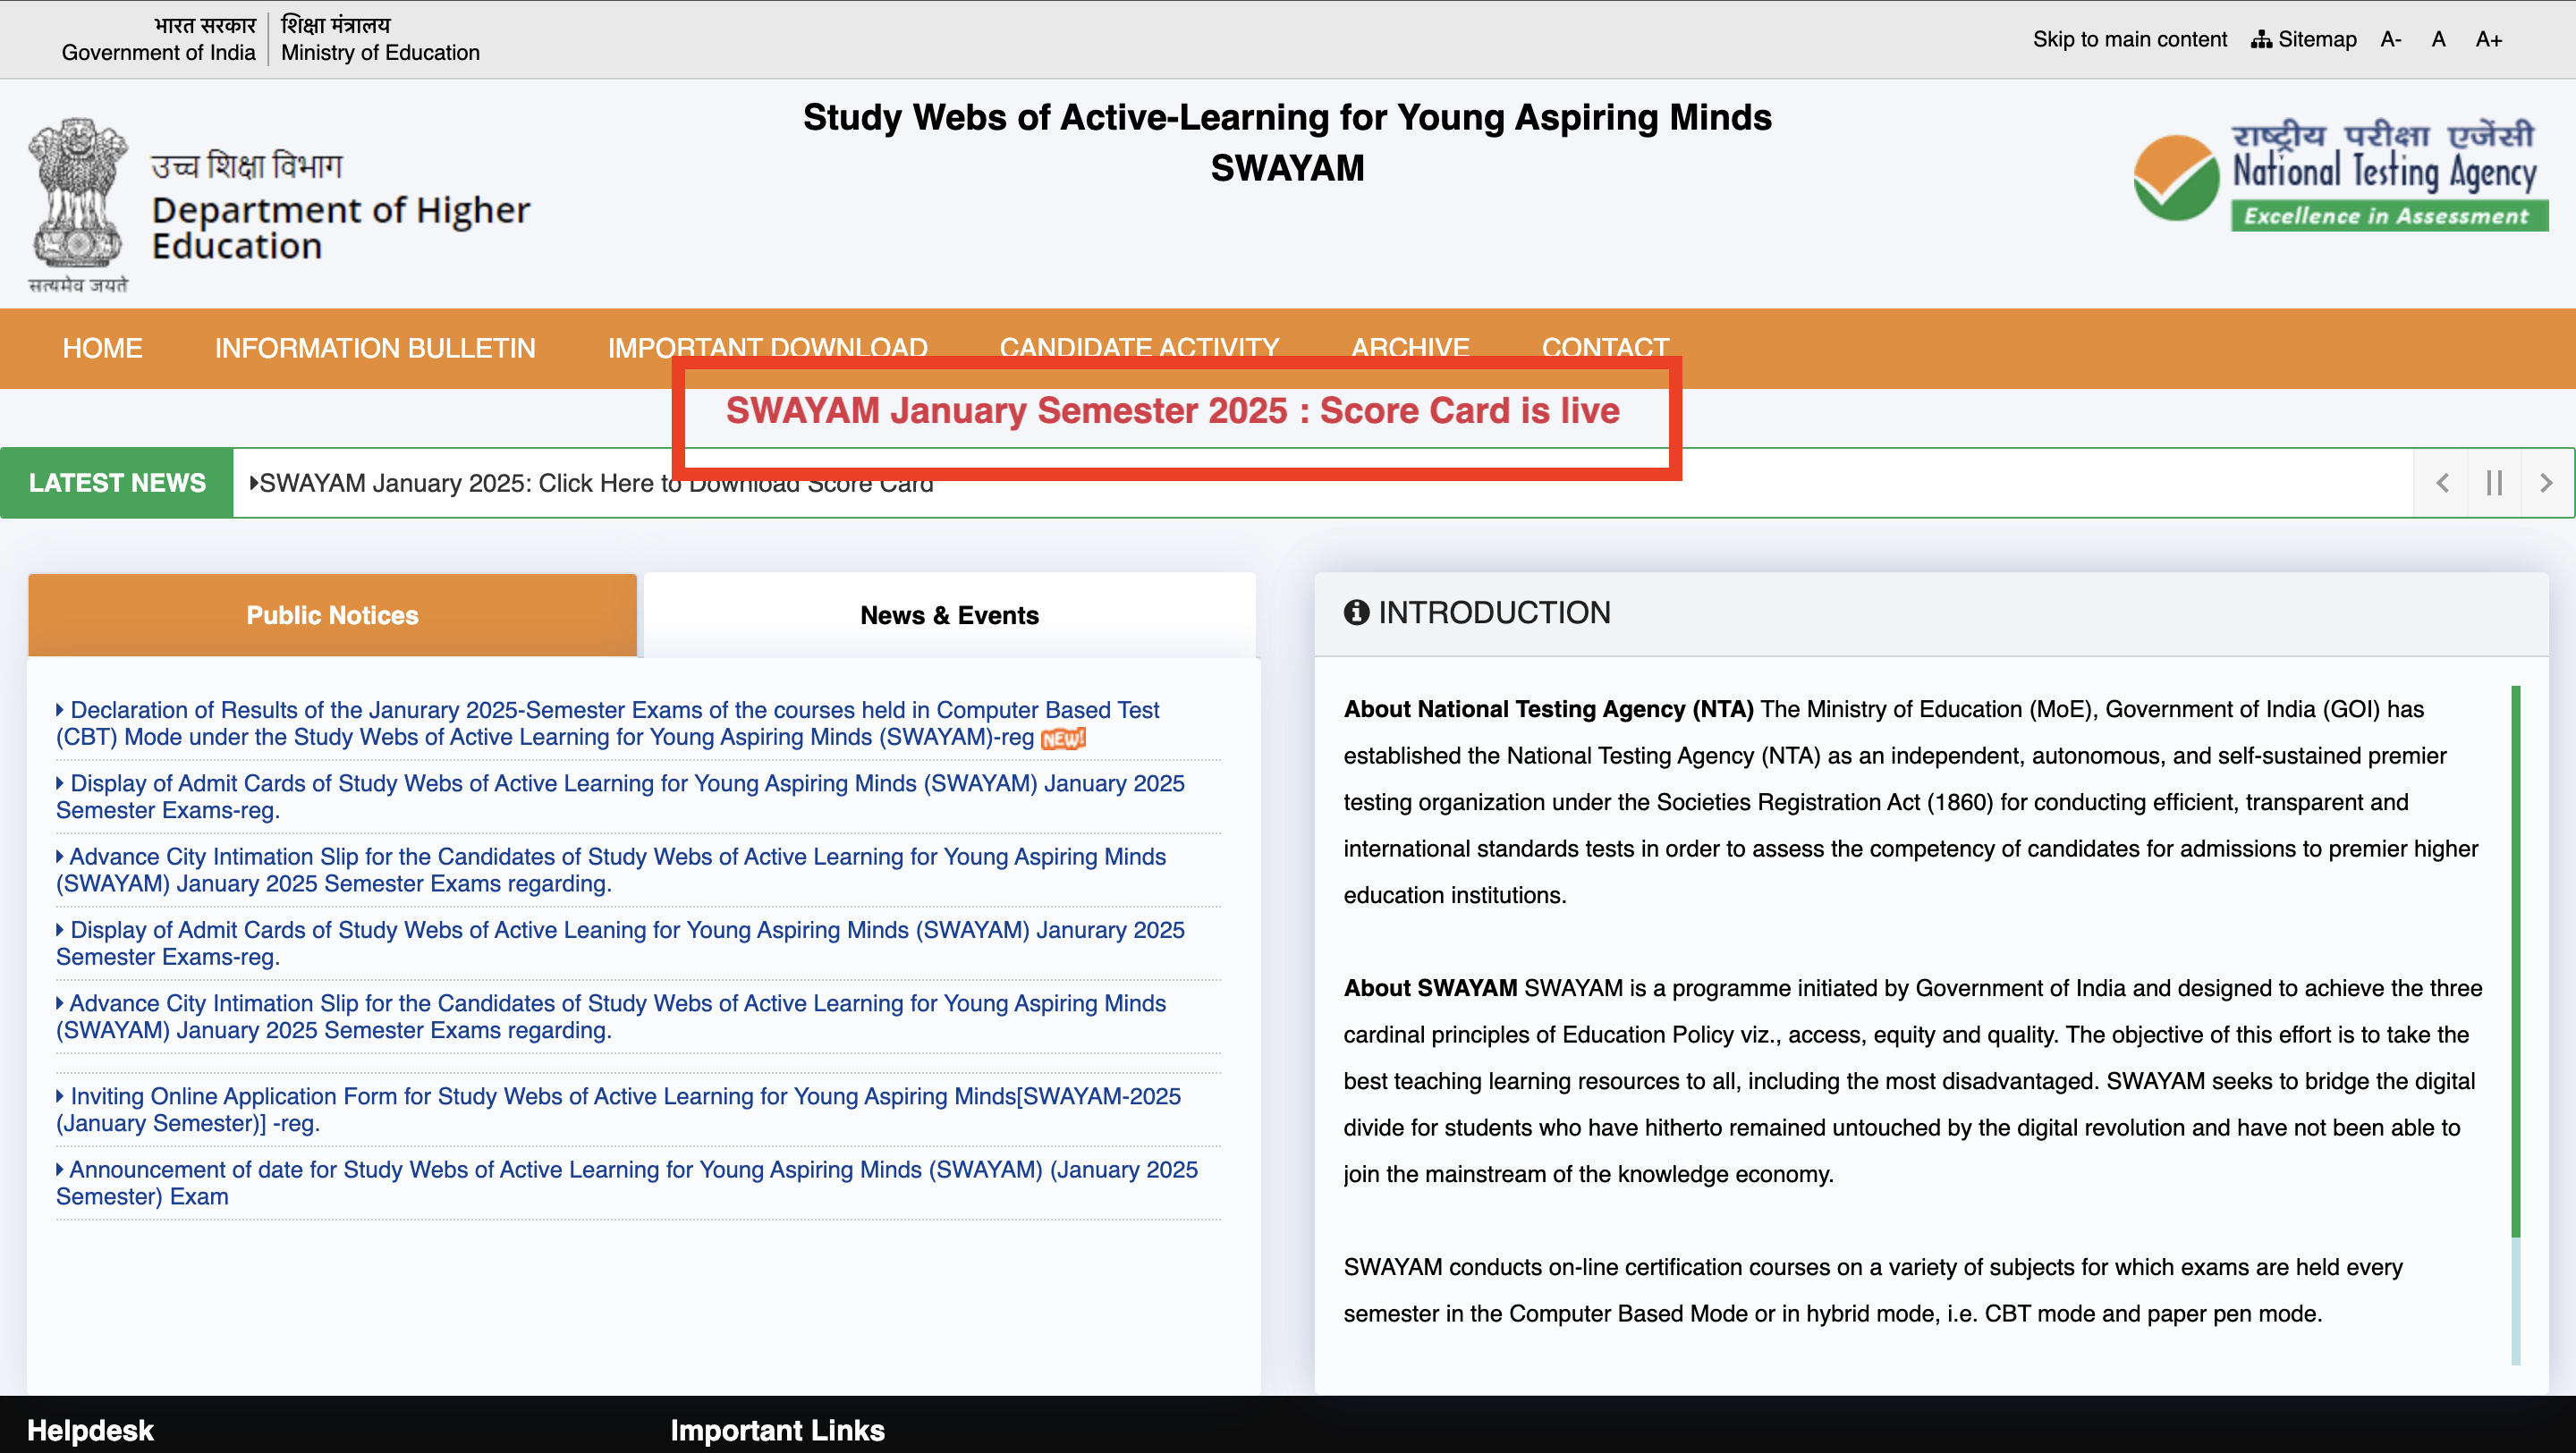Select the Public Notices tab

coord(332,615)
